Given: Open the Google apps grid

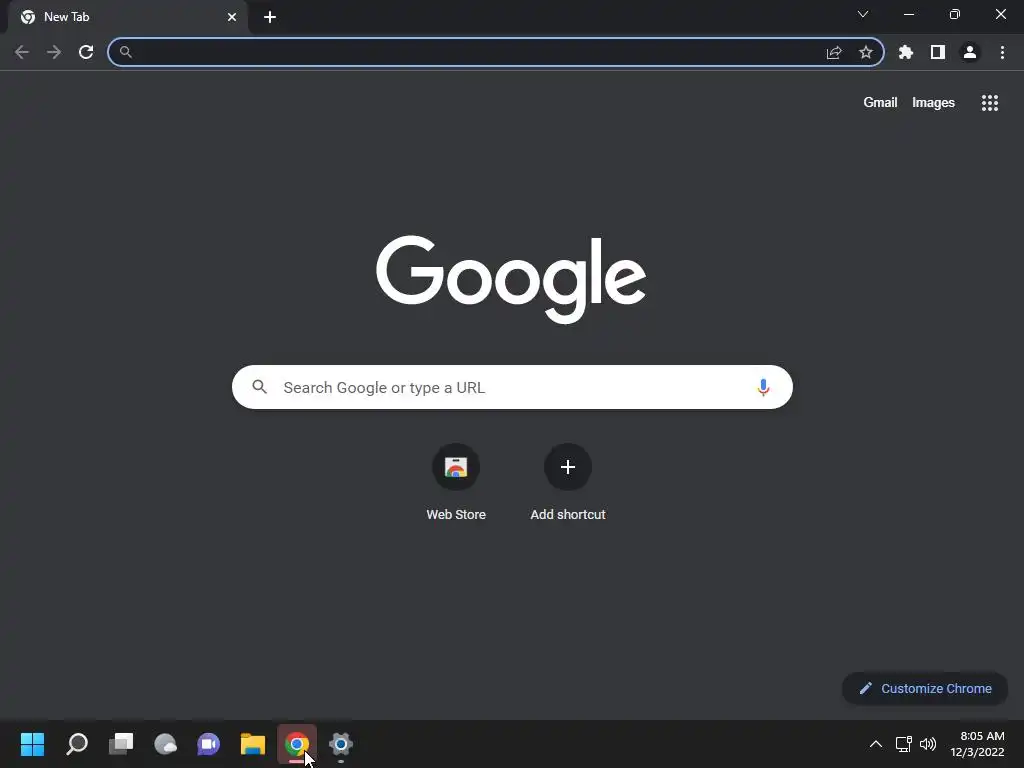Looking at the screenshot, I should pyautogui.click(x=990, y=103).
